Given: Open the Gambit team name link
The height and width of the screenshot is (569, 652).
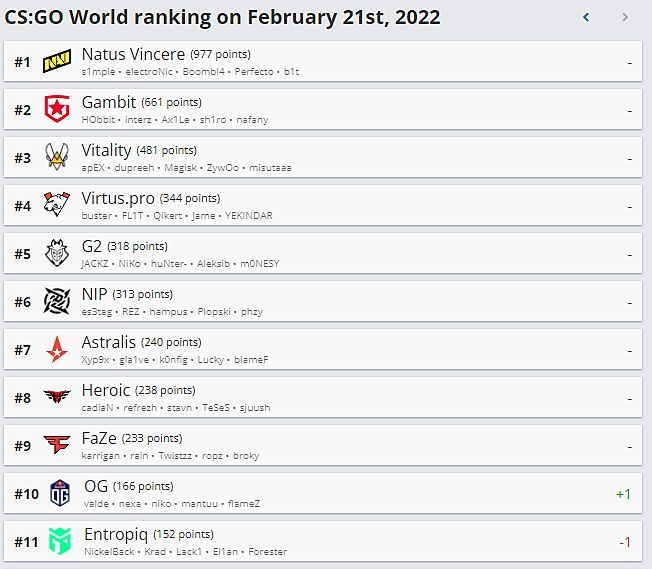Looking at the screenshot, I should point(108,102).
